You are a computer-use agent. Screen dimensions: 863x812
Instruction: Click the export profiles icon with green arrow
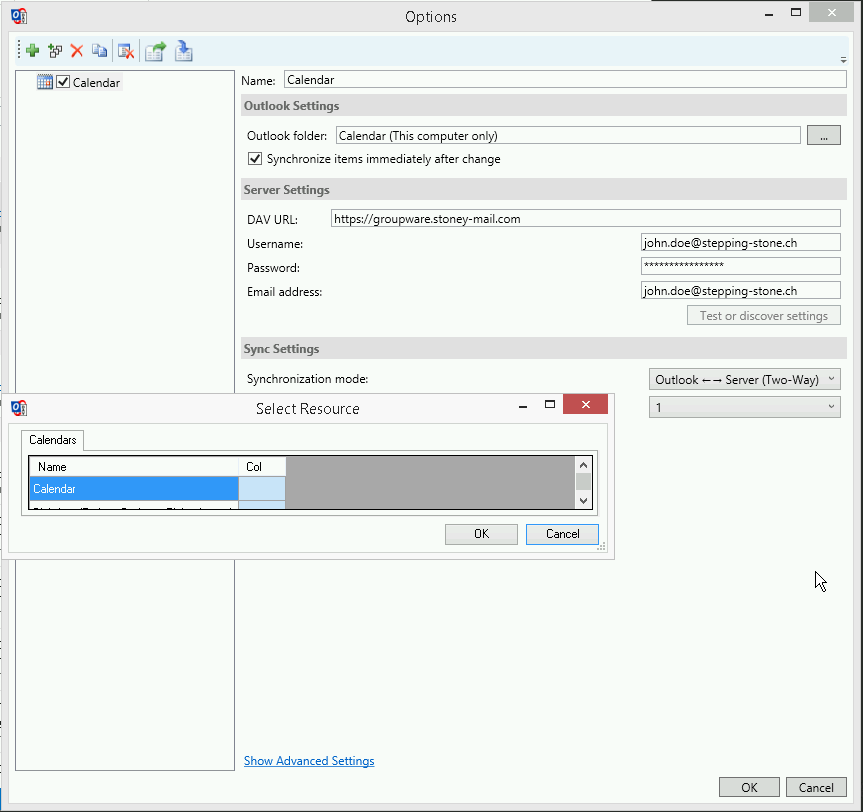pos(155,50)
